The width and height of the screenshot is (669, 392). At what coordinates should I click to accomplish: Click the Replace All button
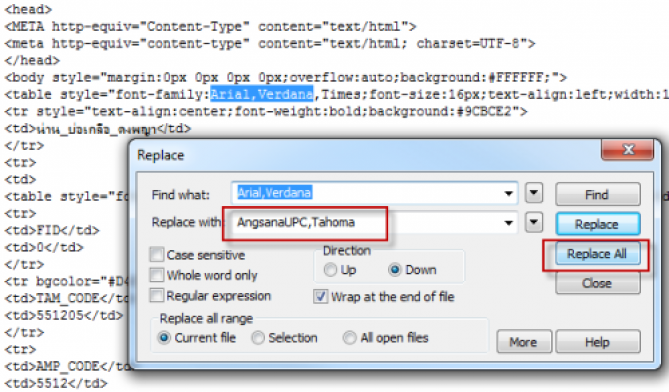click(x=597, y=254)
